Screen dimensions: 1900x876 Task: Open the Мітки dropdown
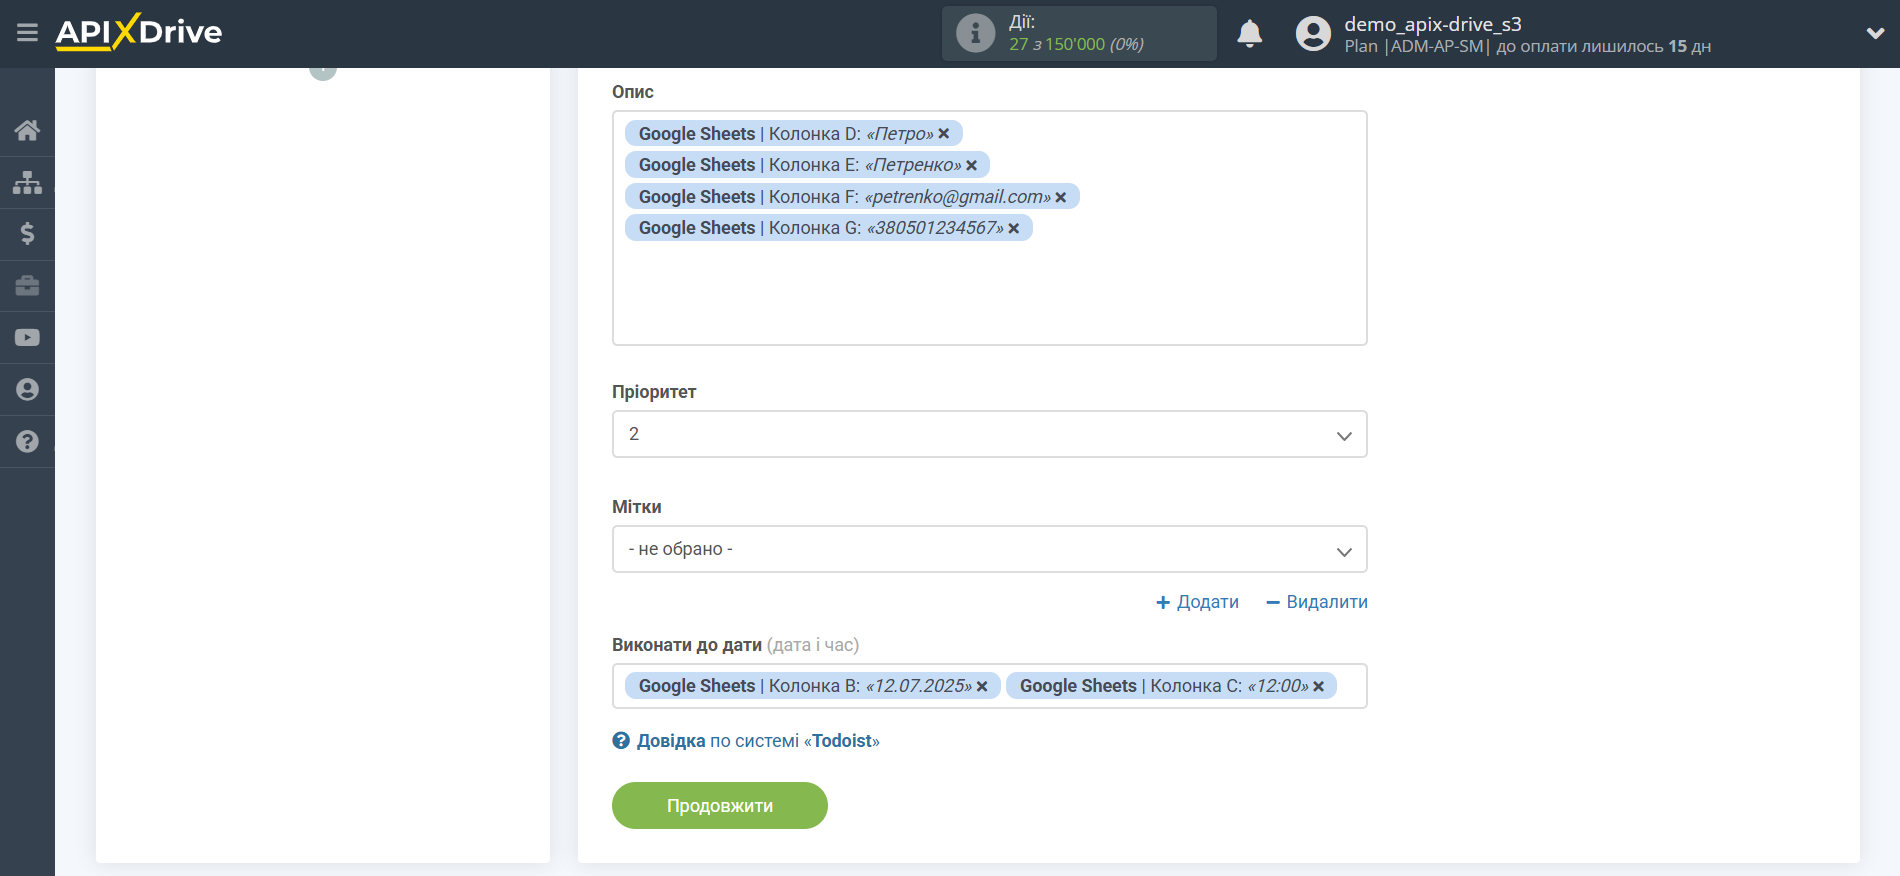(x=989, y=549)
